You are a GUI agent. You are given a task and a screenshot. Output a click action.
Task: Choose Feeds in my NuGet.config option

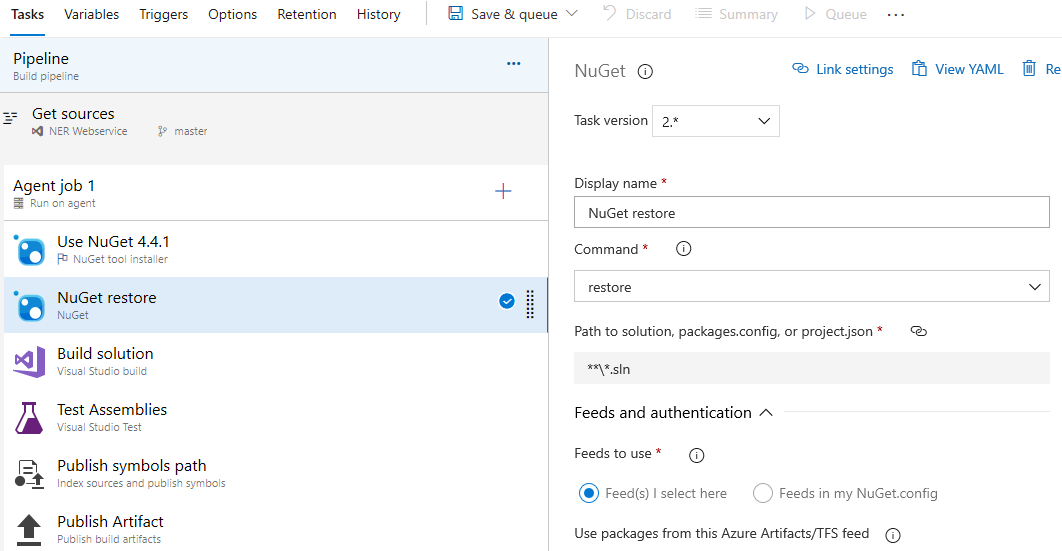pos(763,493)
